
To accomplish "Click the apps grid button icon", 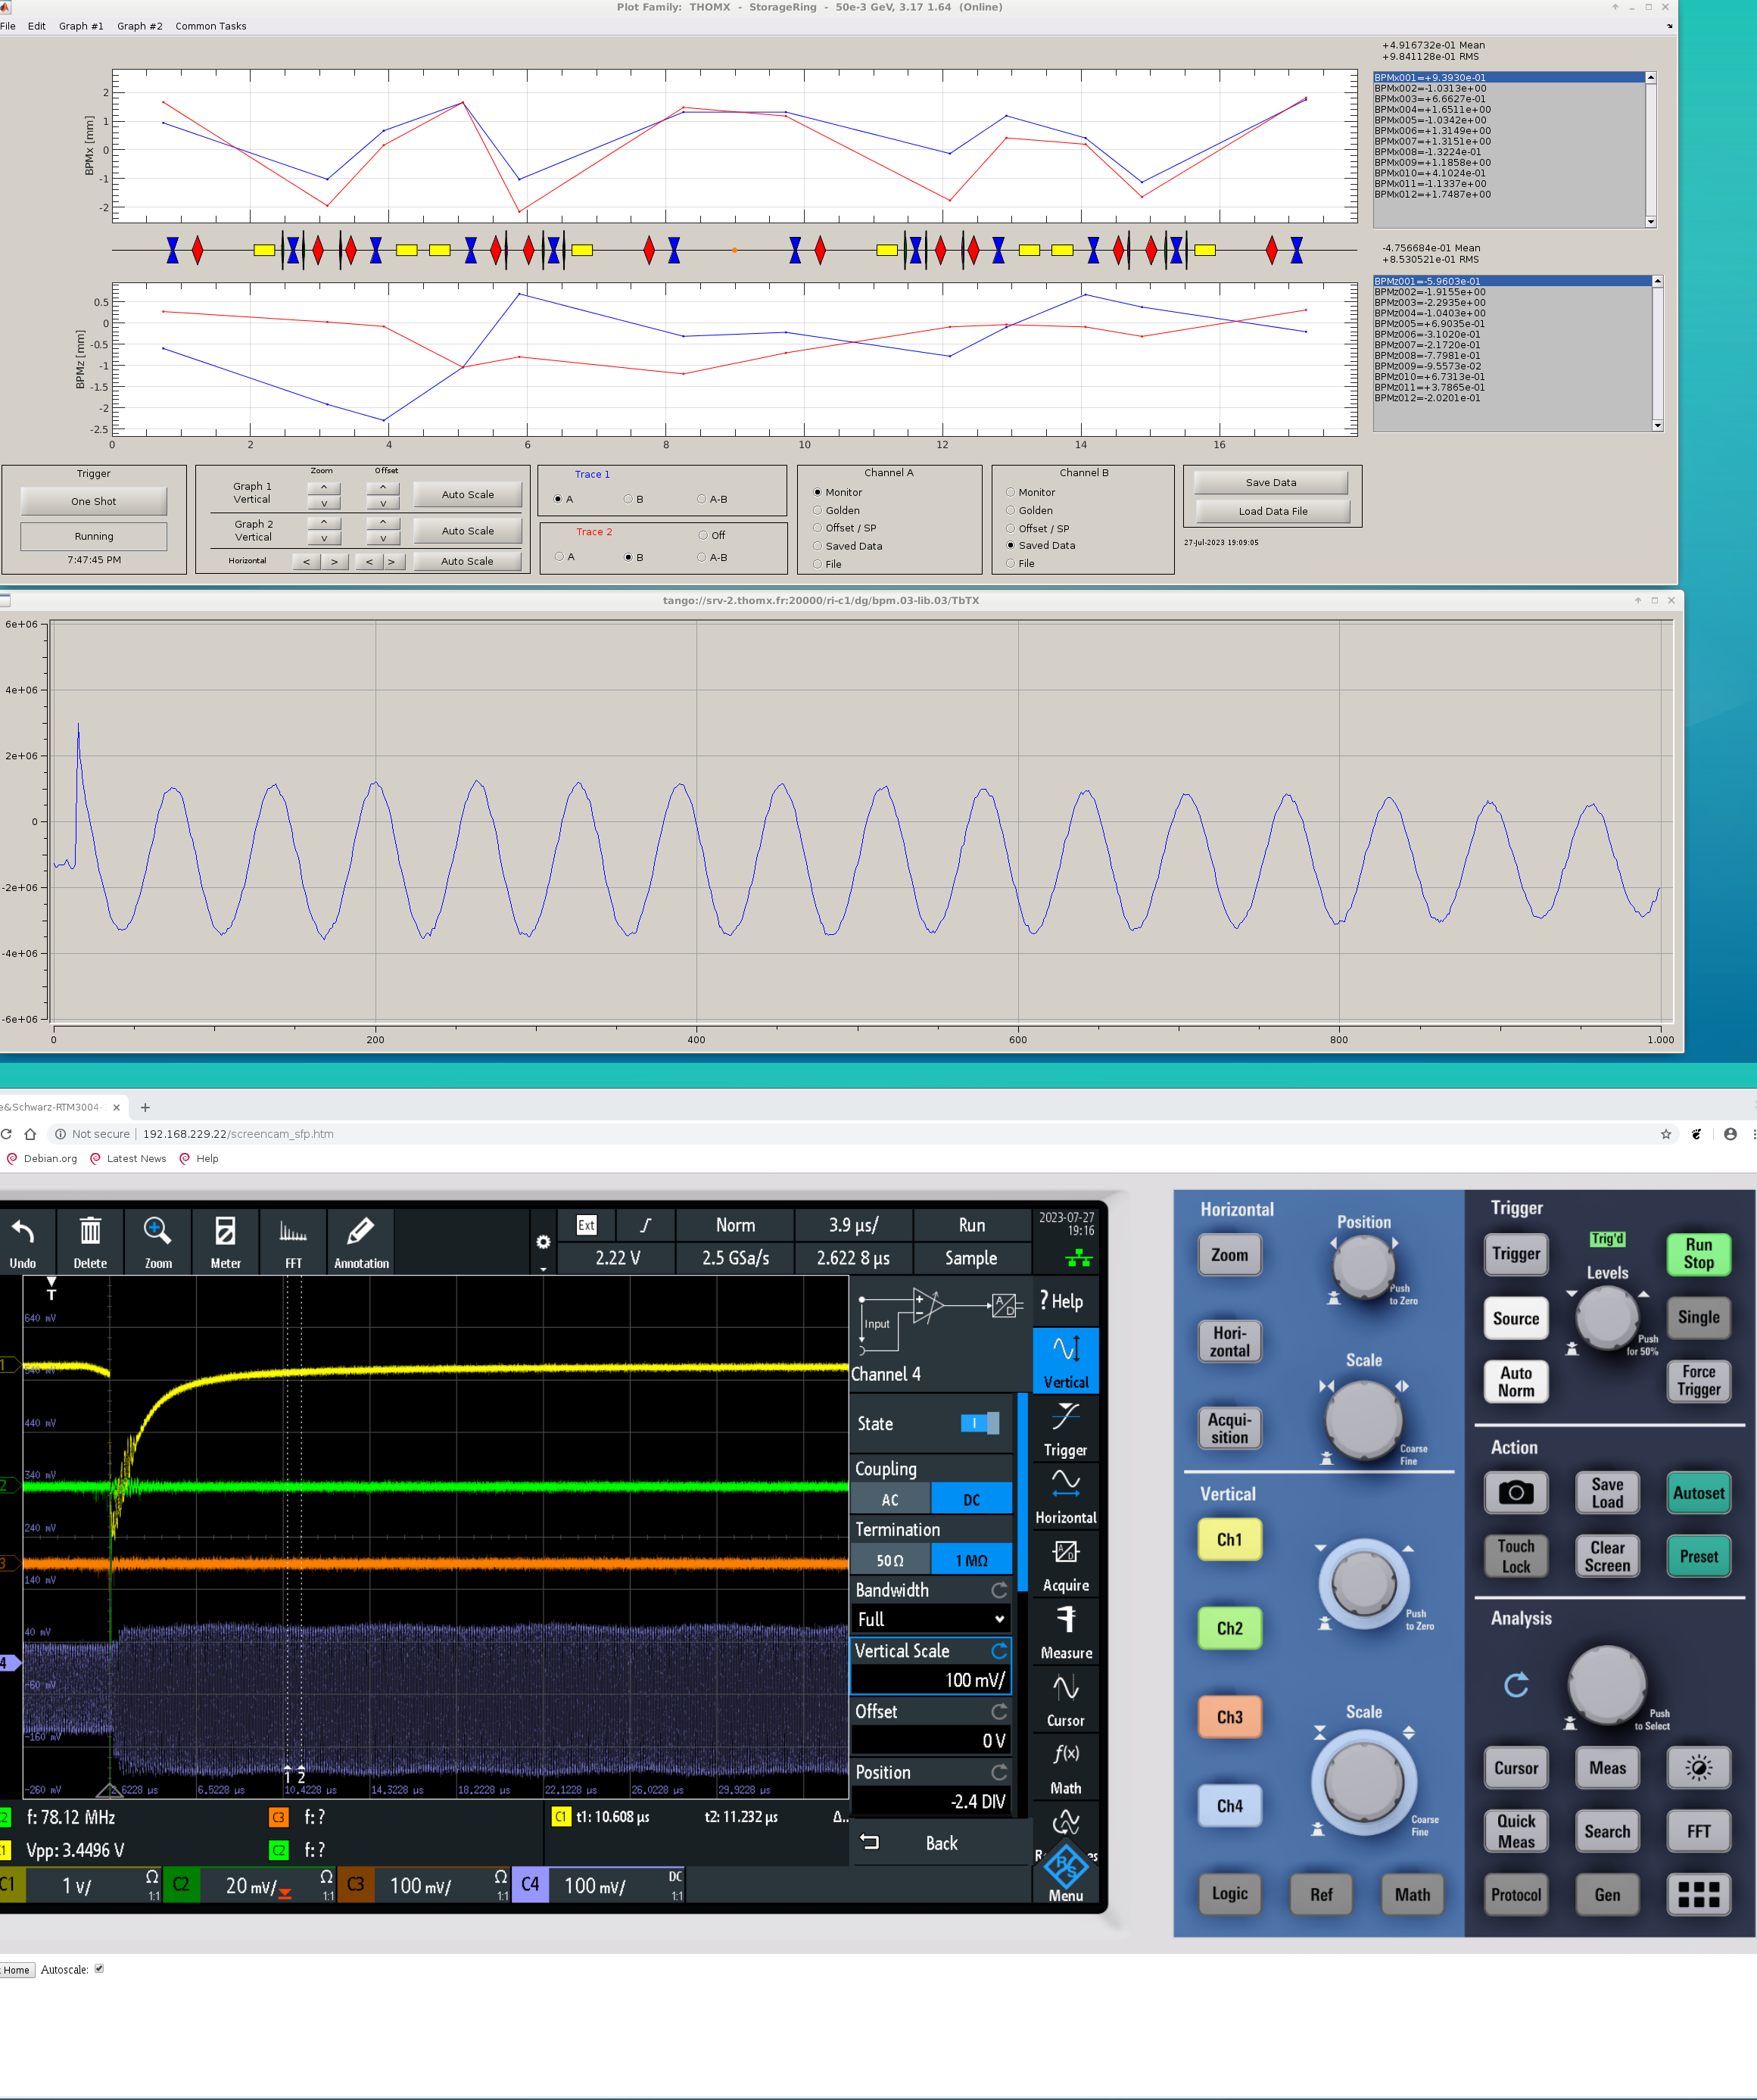I will coord(1698,1894).
